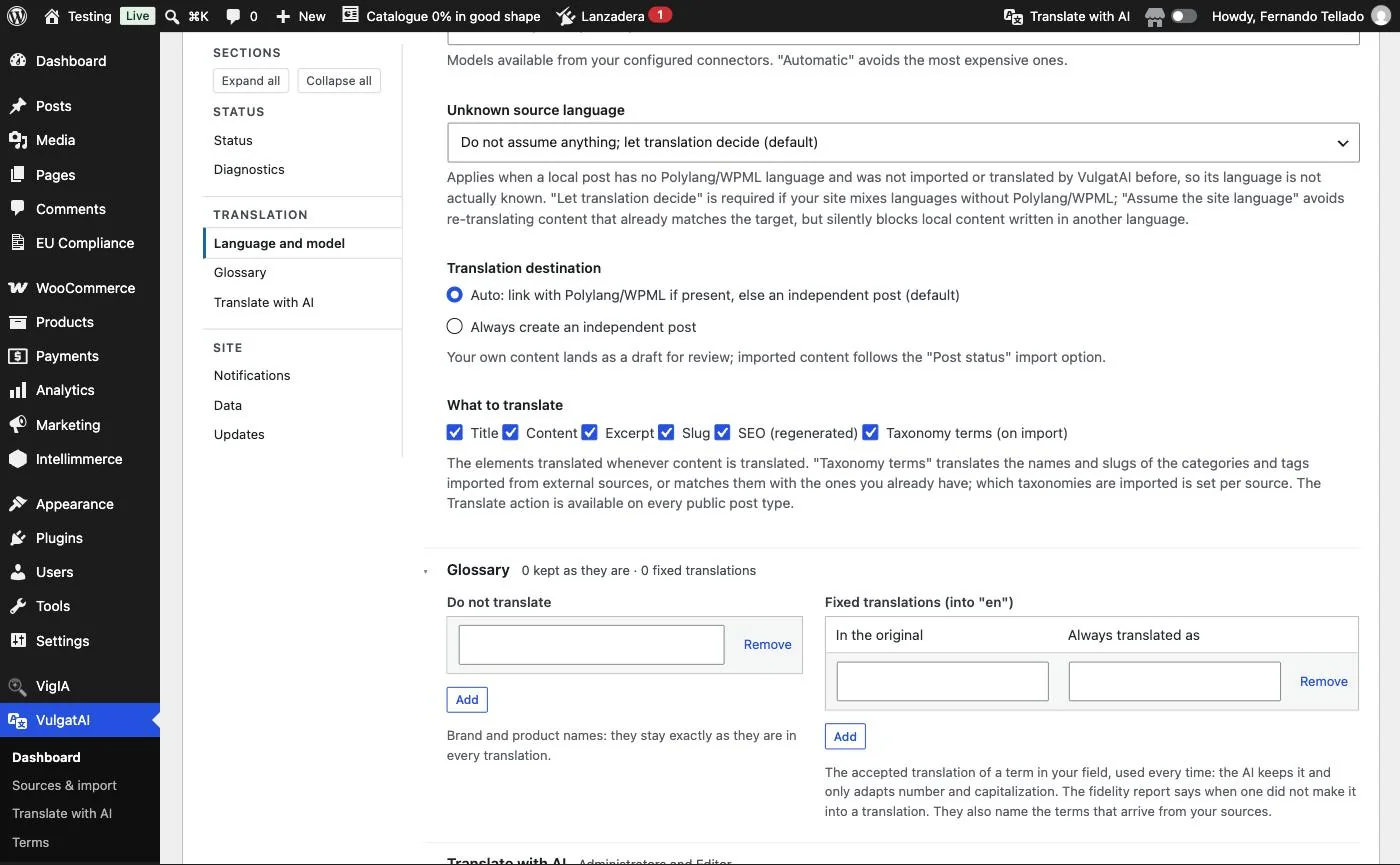The height and width of the screenshot is (865, 1400).
Task: Click the Marketing megaphone icon
Action: point(18,425)
